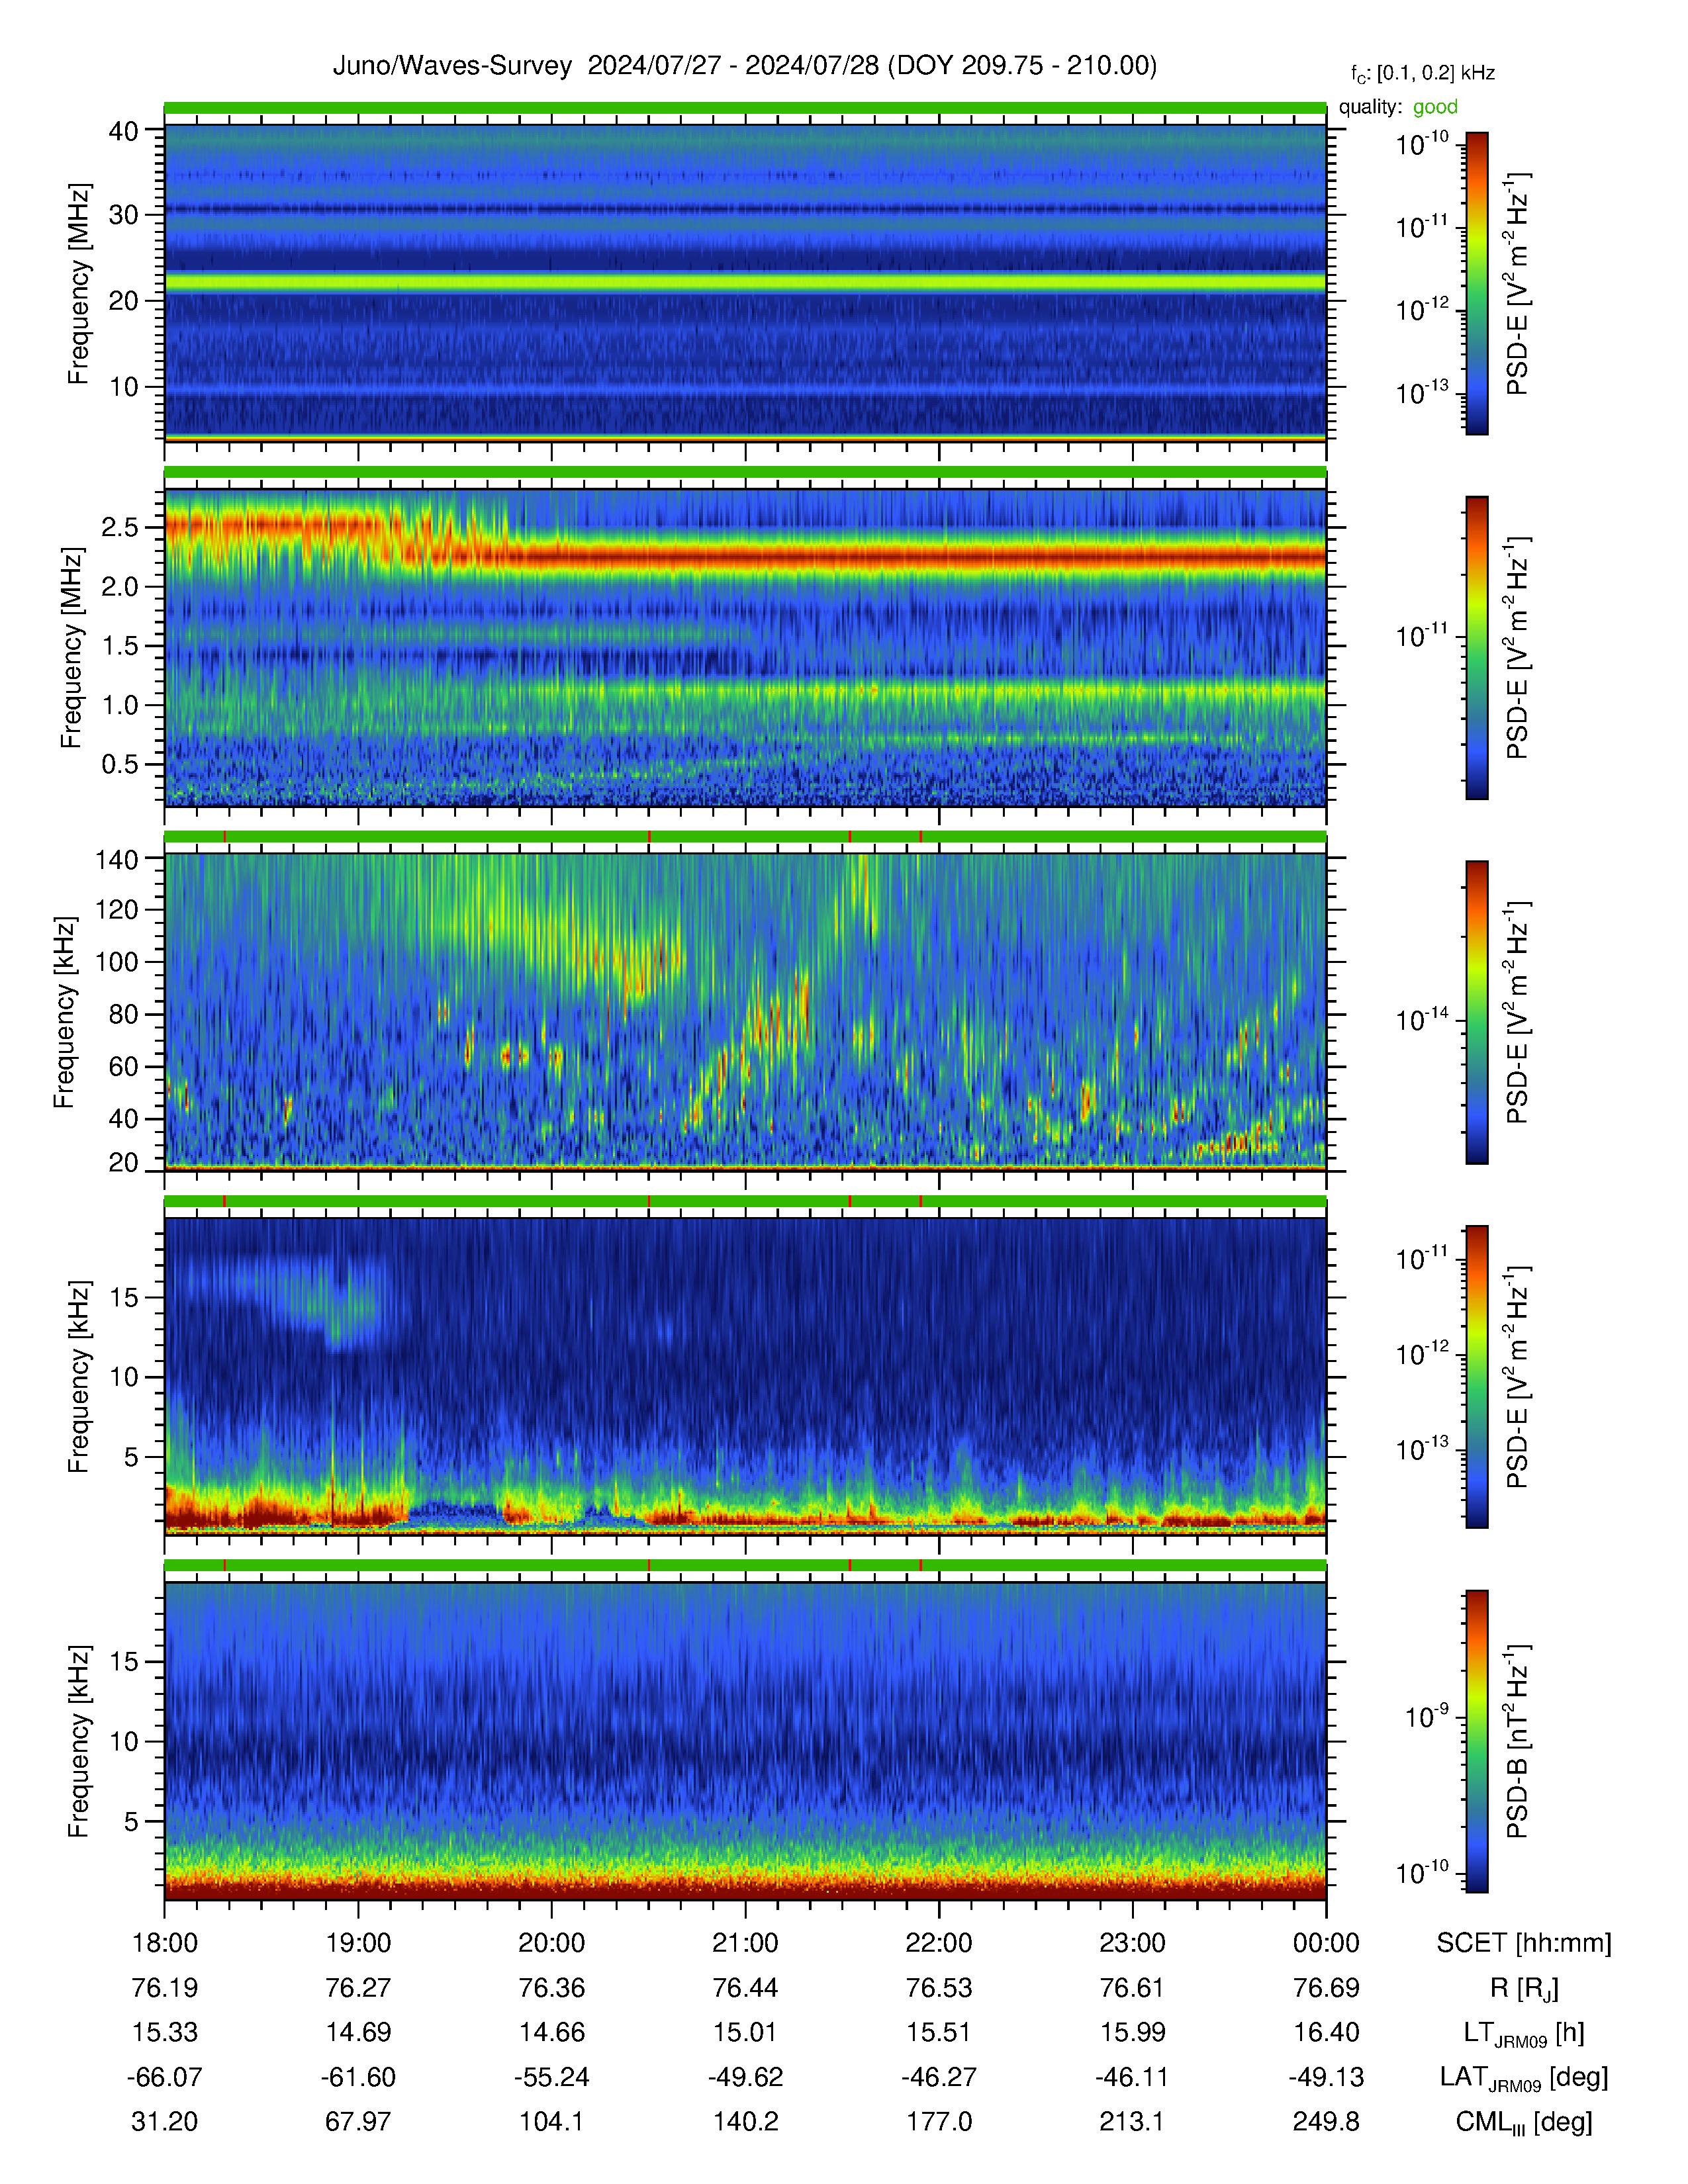Image resolution: width=1688 pixels, height=2184 pixels.
Task: Click the 2.5 MHz panel color bar
Action: click(1477, 648)
